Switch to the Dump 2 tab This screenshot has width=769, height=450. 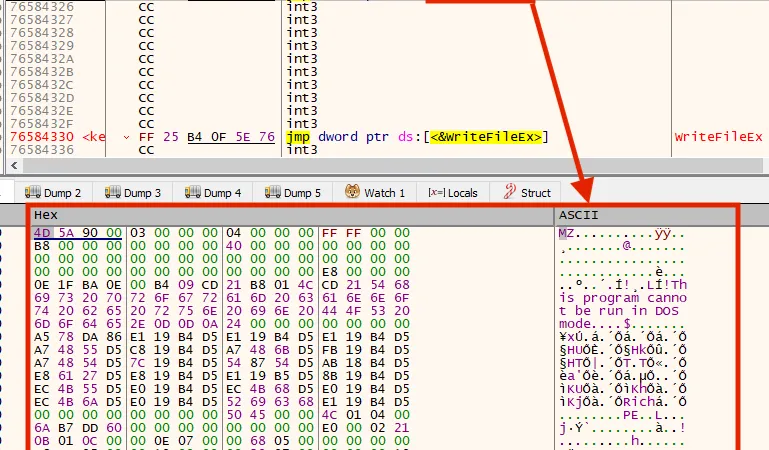click(53, 193)
